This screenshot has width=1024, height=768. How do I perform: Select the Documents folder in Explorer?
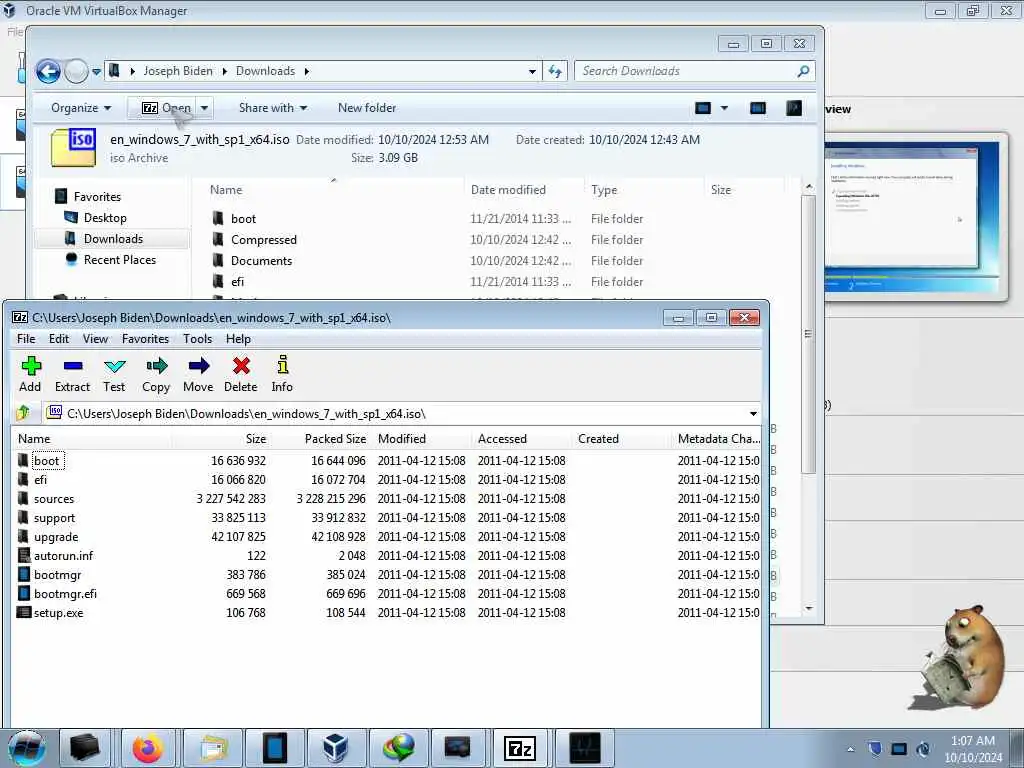[x=261, y=261]
